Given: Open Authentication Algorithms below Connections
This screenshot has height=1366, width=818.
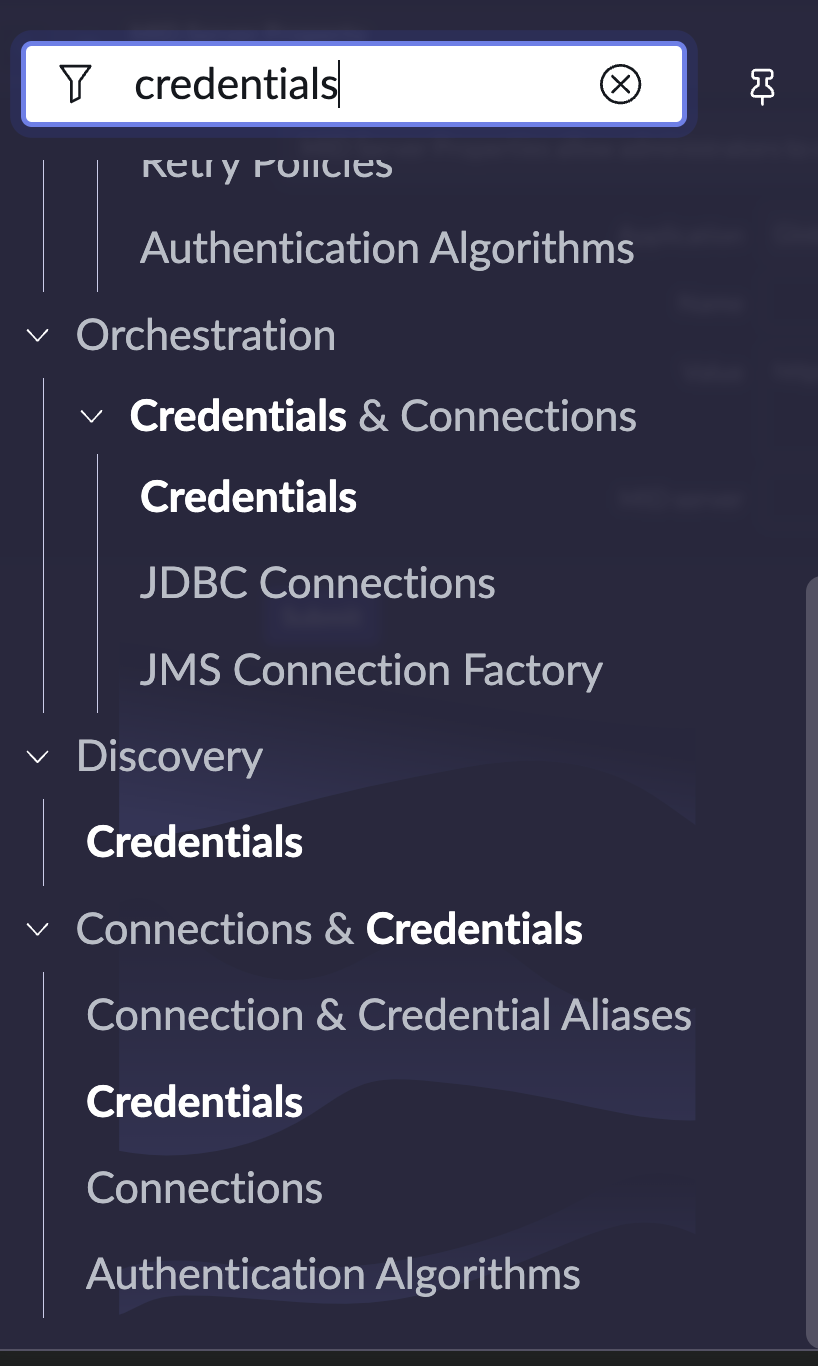Looking at the screenshot, I should [333, 1274].
